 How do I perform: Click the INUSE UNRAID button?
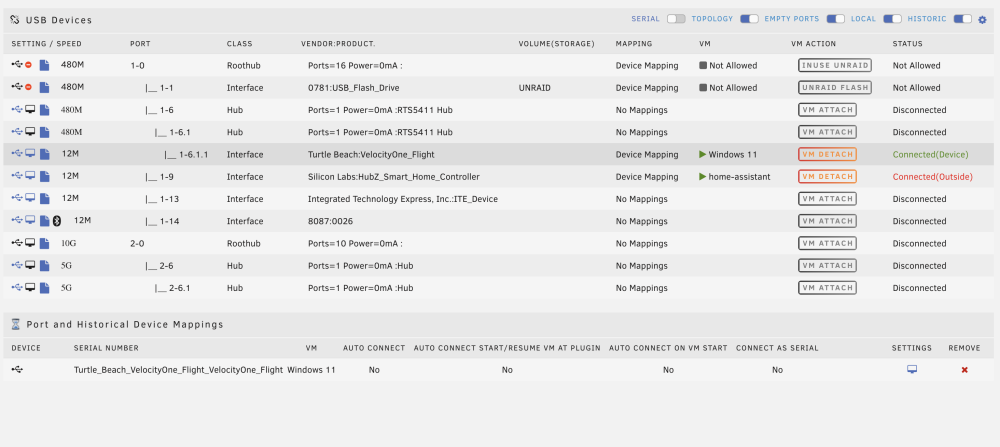pyautogui.click(x=835, y=65)
